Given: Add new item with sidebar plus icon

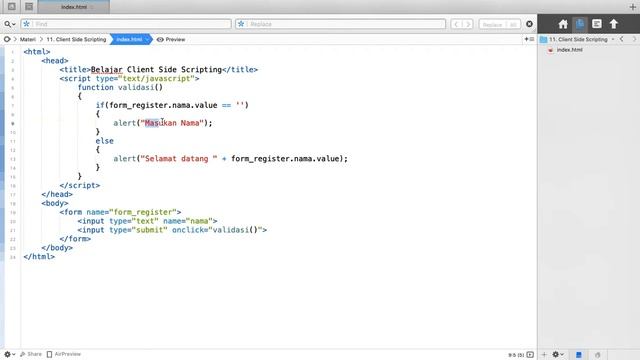Looking at the screenshot, I should [544, 355].
